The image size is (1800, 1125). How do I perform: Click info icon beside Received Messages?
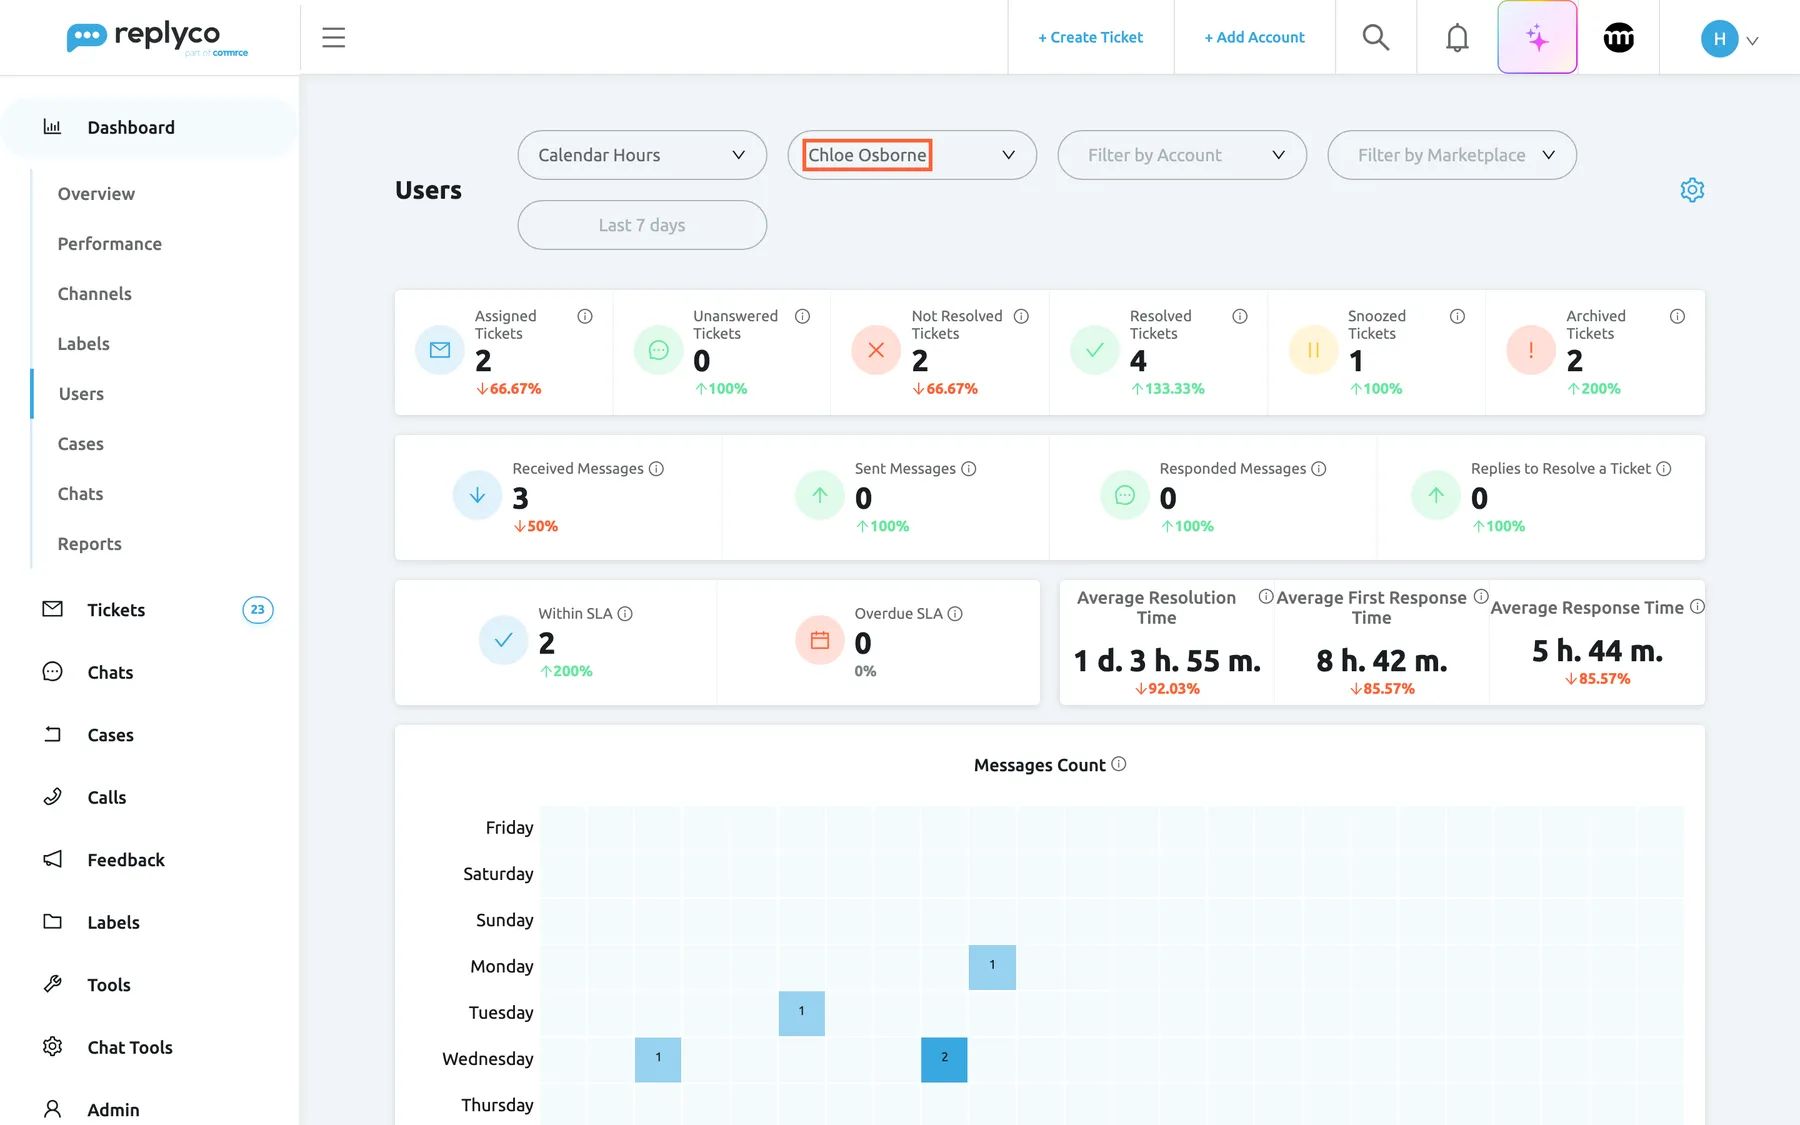(x=656, y=469)
